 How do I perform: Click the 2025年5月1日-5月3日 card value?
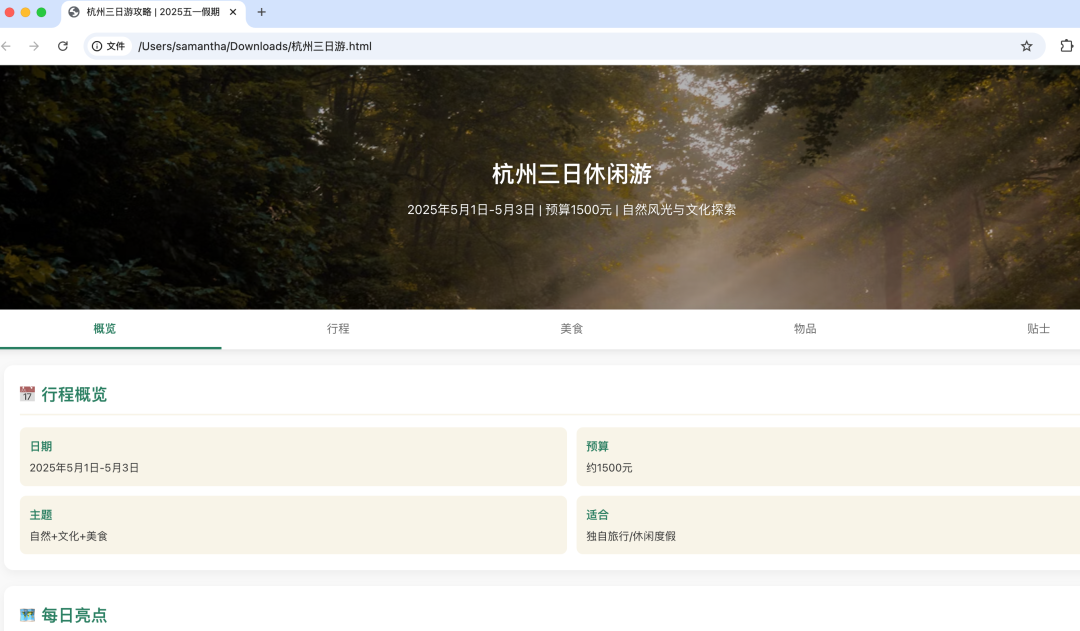[84, 468]
